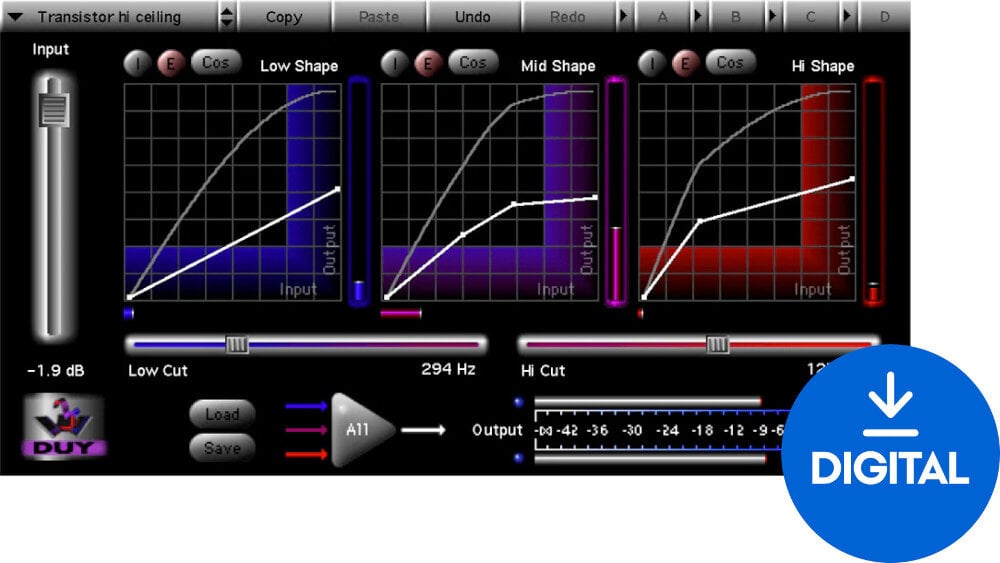This screenshot has width=1000, height=563.
Task: Click the Low Cut frequency slider handle
Action: click(x=237, y=345)
